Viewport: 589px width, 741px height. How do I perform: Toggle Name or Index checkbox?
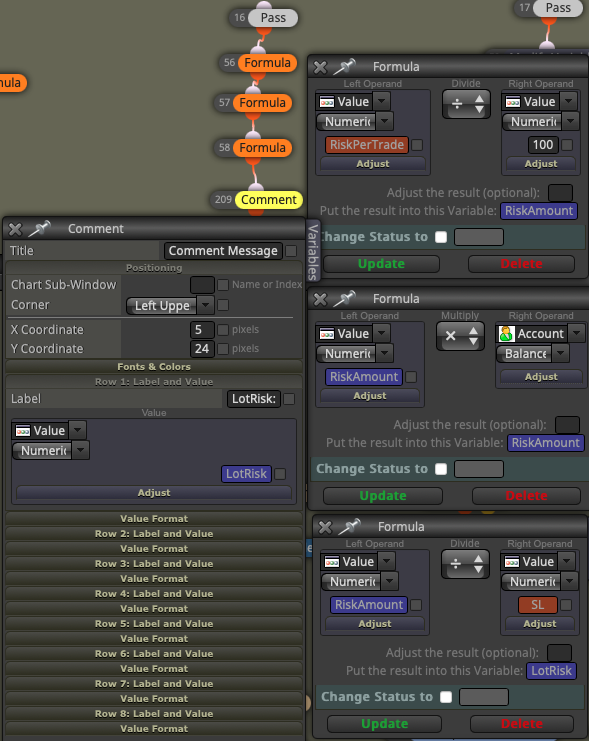click(x=223, y=284)
